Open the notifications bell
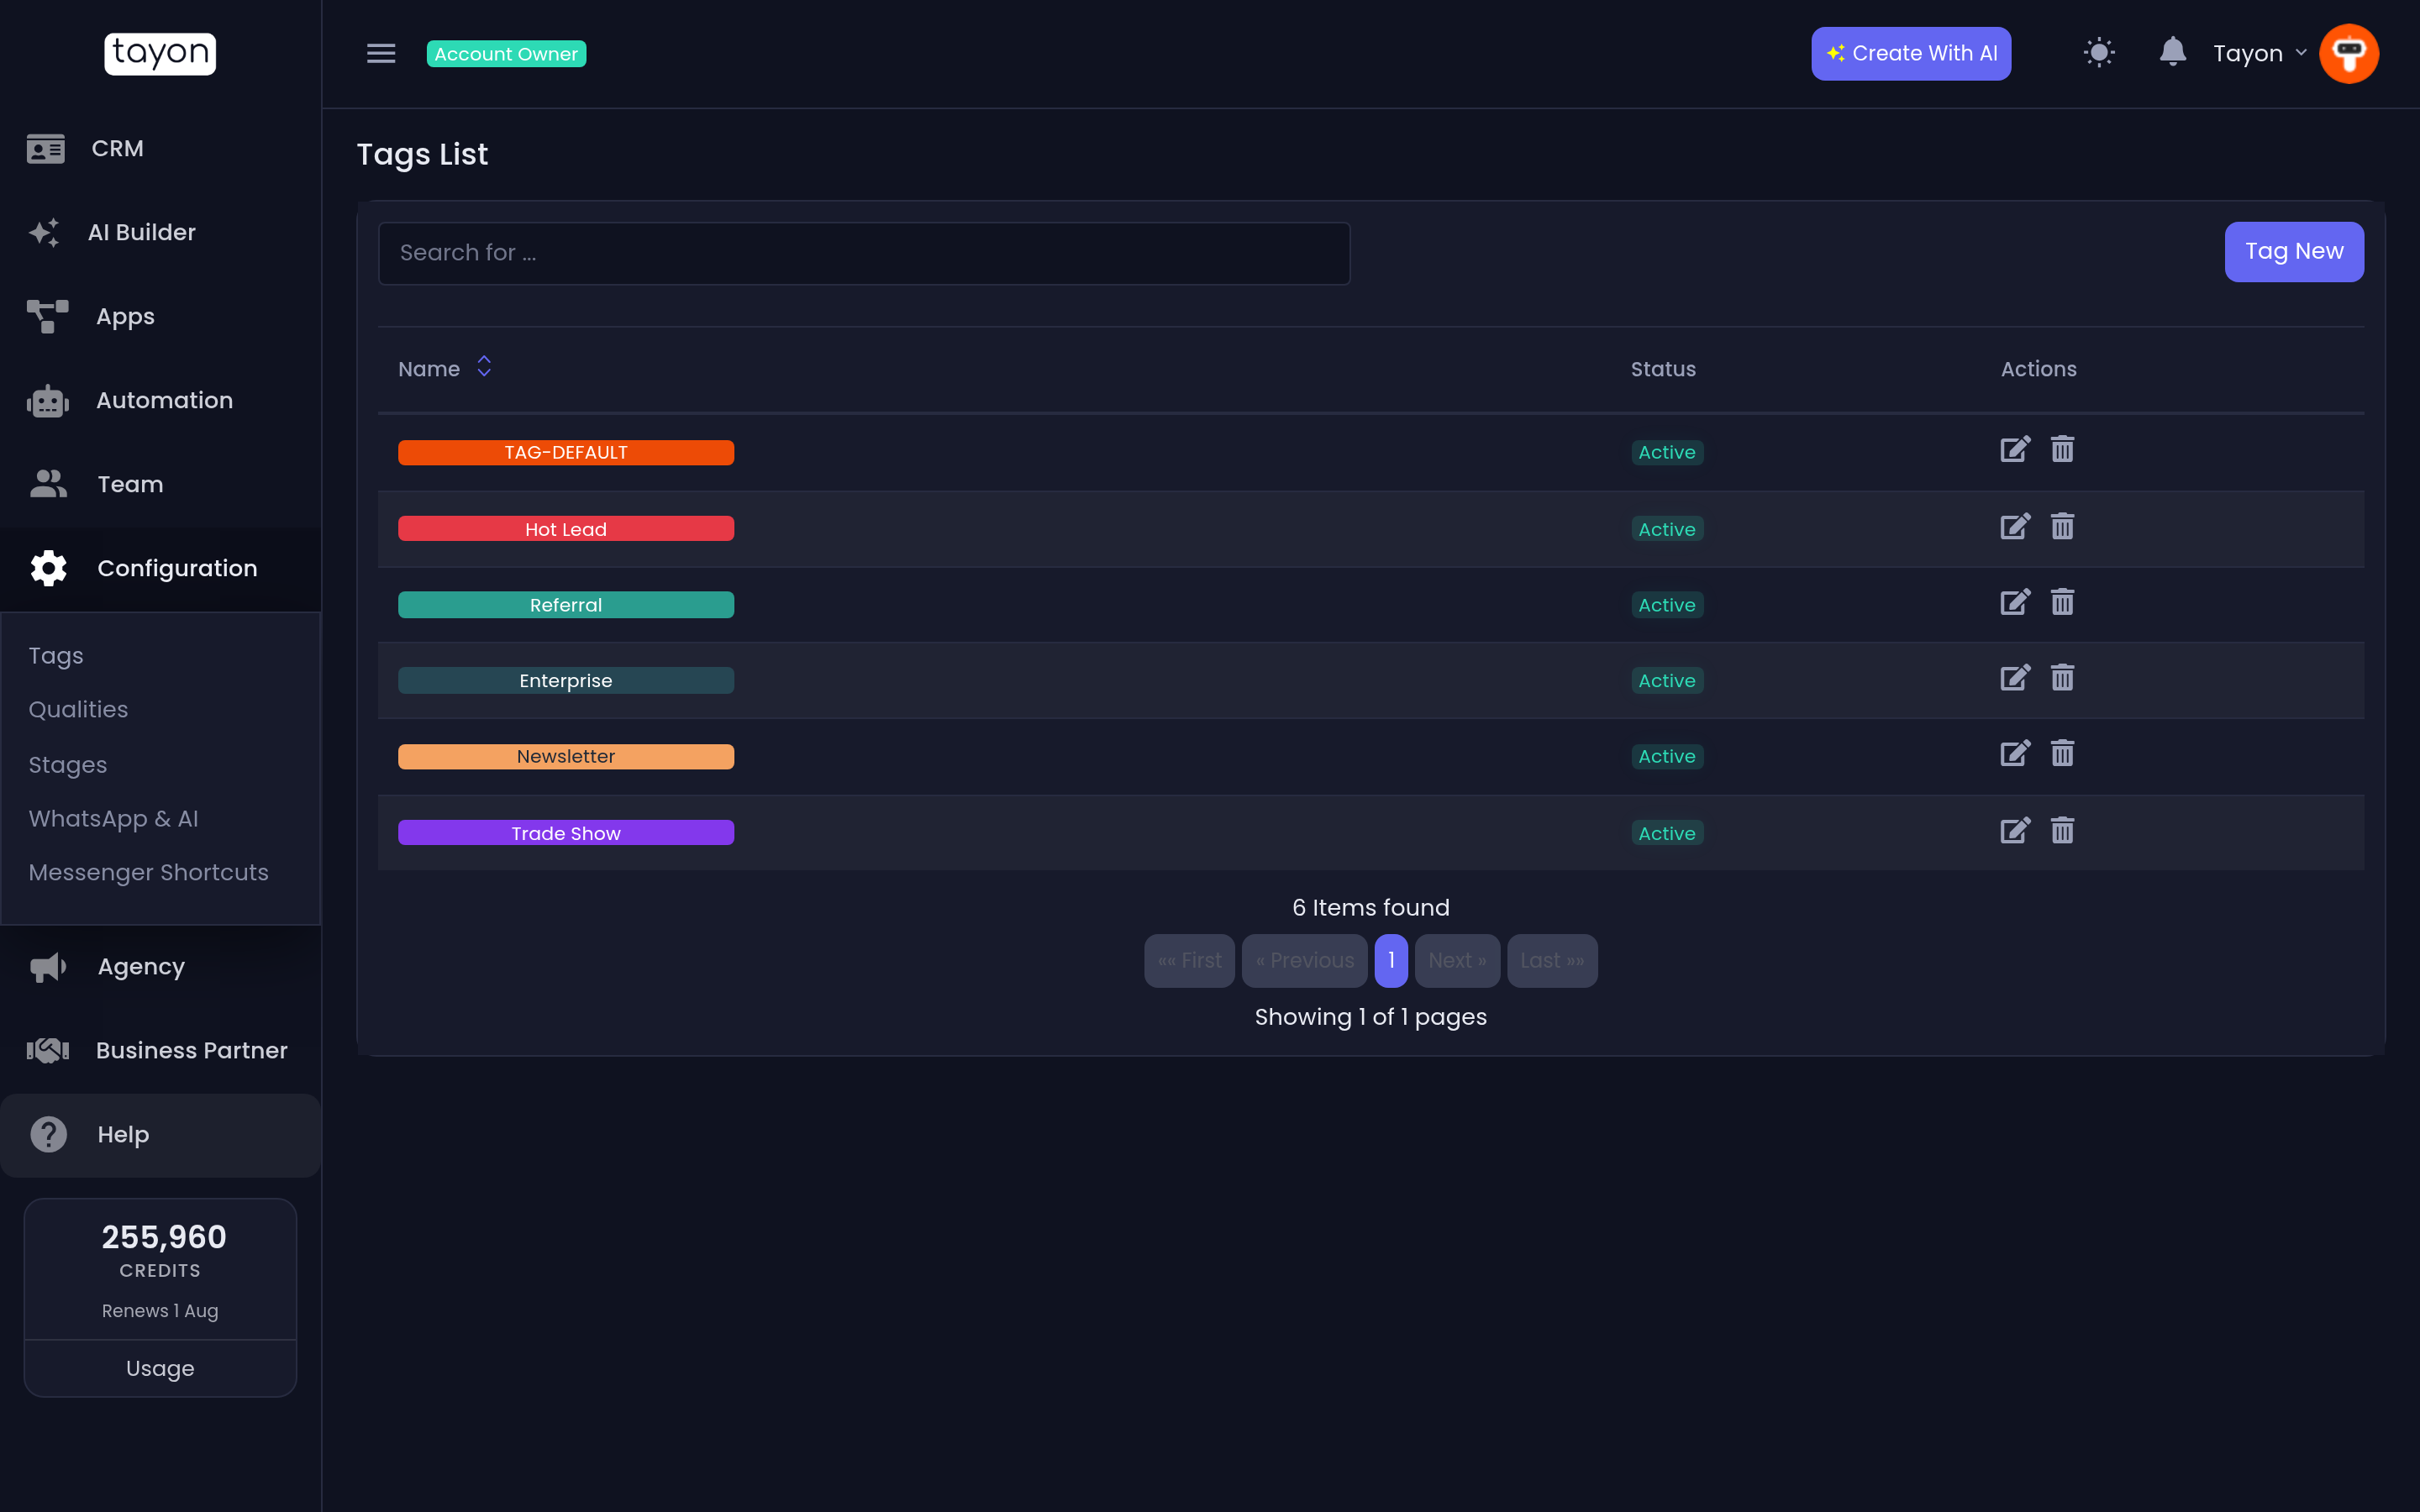The height and width of the screenshot is (1512, 2420). [2172, 52]
